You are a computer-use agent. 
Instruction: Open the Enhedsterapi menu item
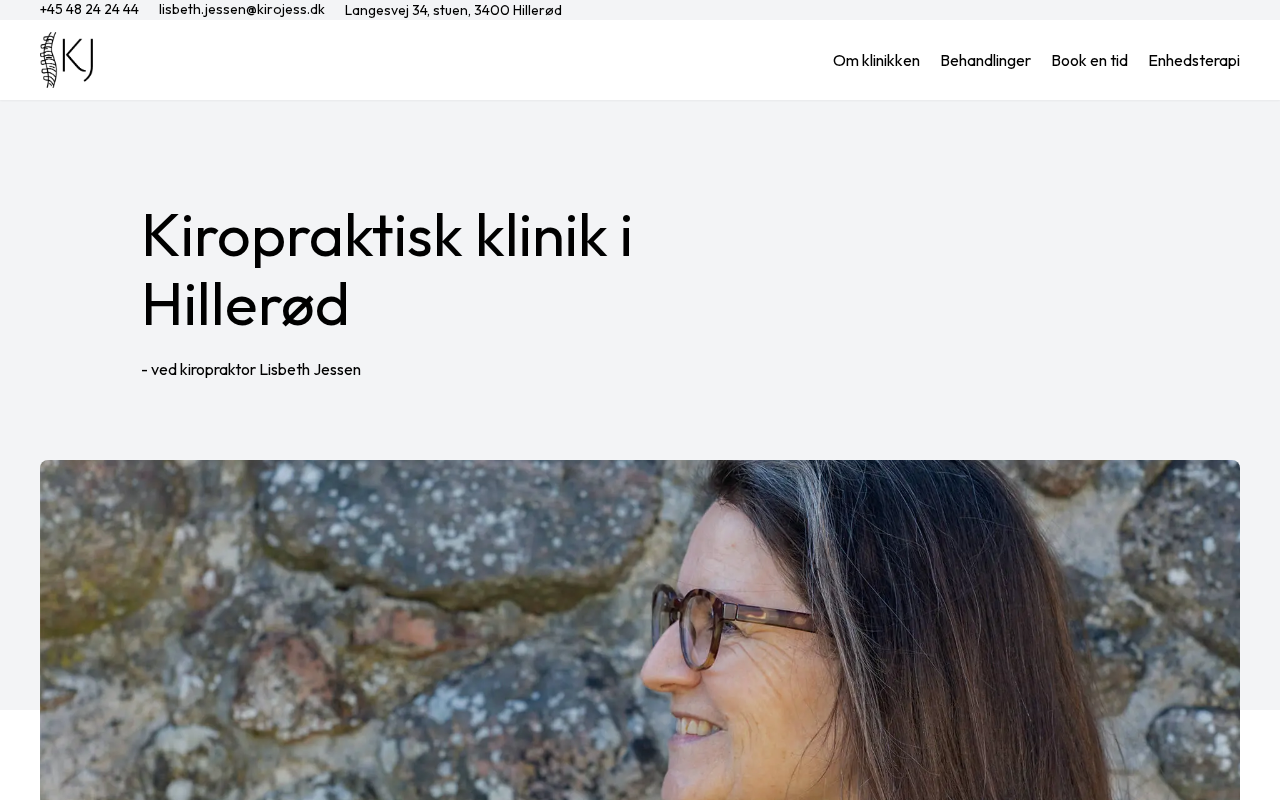pos(1194,60)
